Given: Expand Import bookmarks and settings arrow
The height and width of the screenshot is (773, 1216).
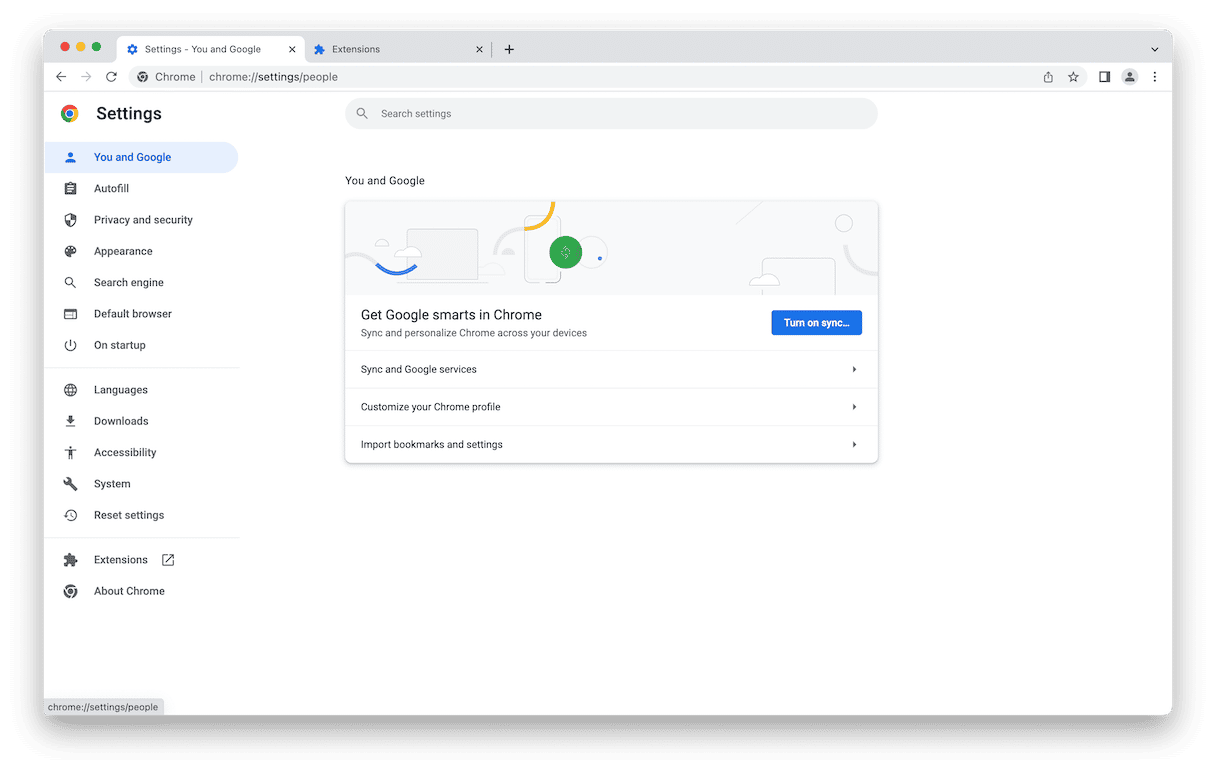Looking at the screenshot, I should pos(854,445).
